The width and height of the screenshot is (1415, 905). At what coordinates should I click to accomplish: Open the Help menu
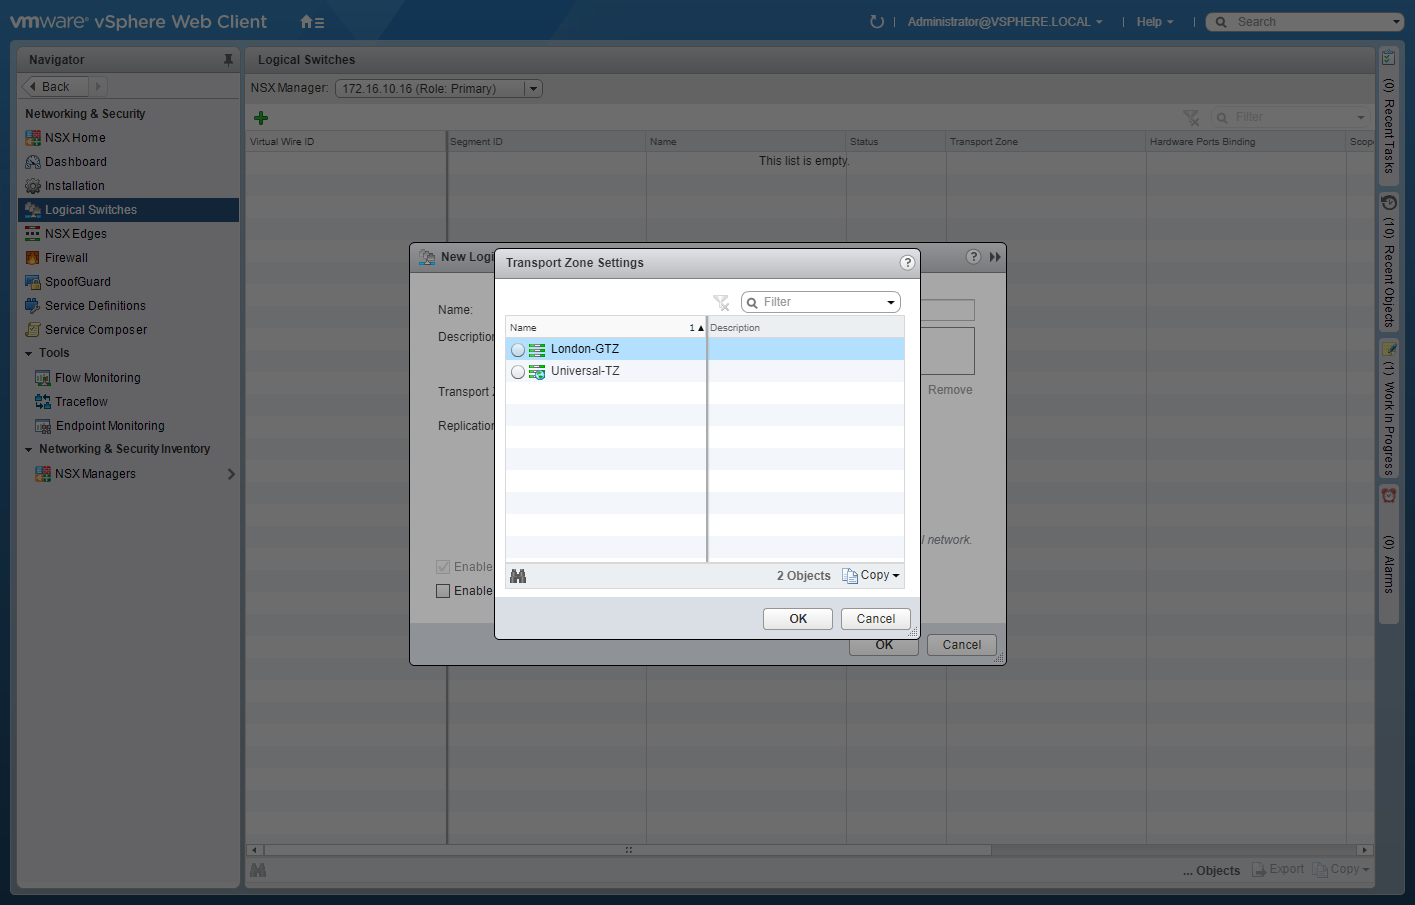click(x=1154, y=22)
